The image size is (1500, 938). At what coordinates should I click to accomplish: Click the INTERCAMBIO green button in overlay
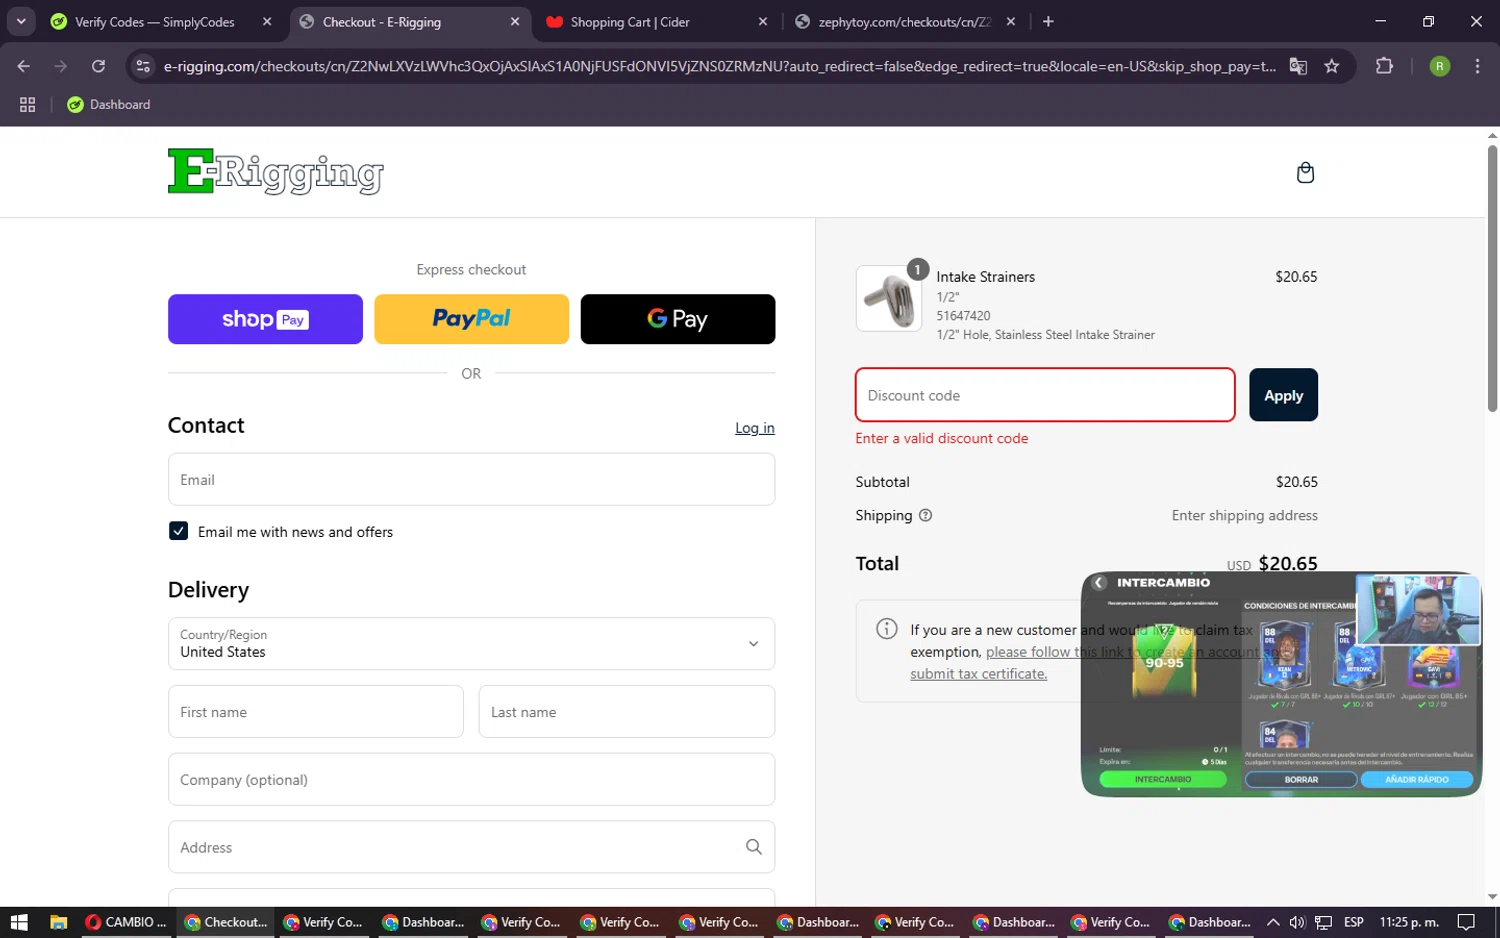click(1162, 779)
